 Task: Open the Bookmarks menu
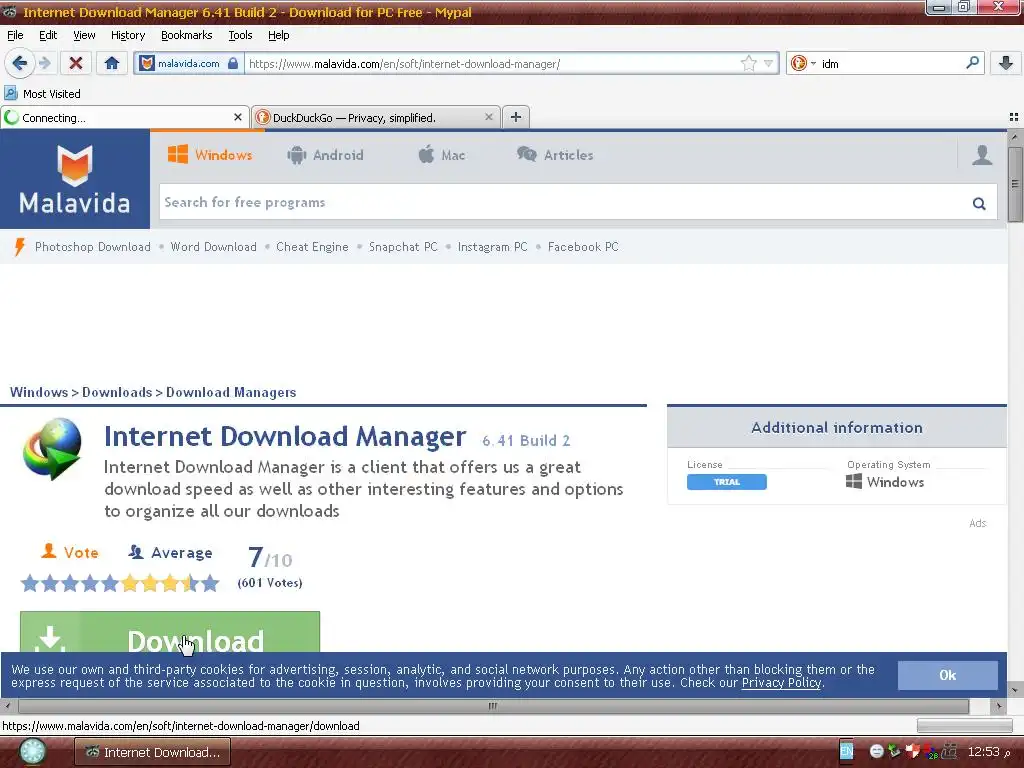[186, 35]
